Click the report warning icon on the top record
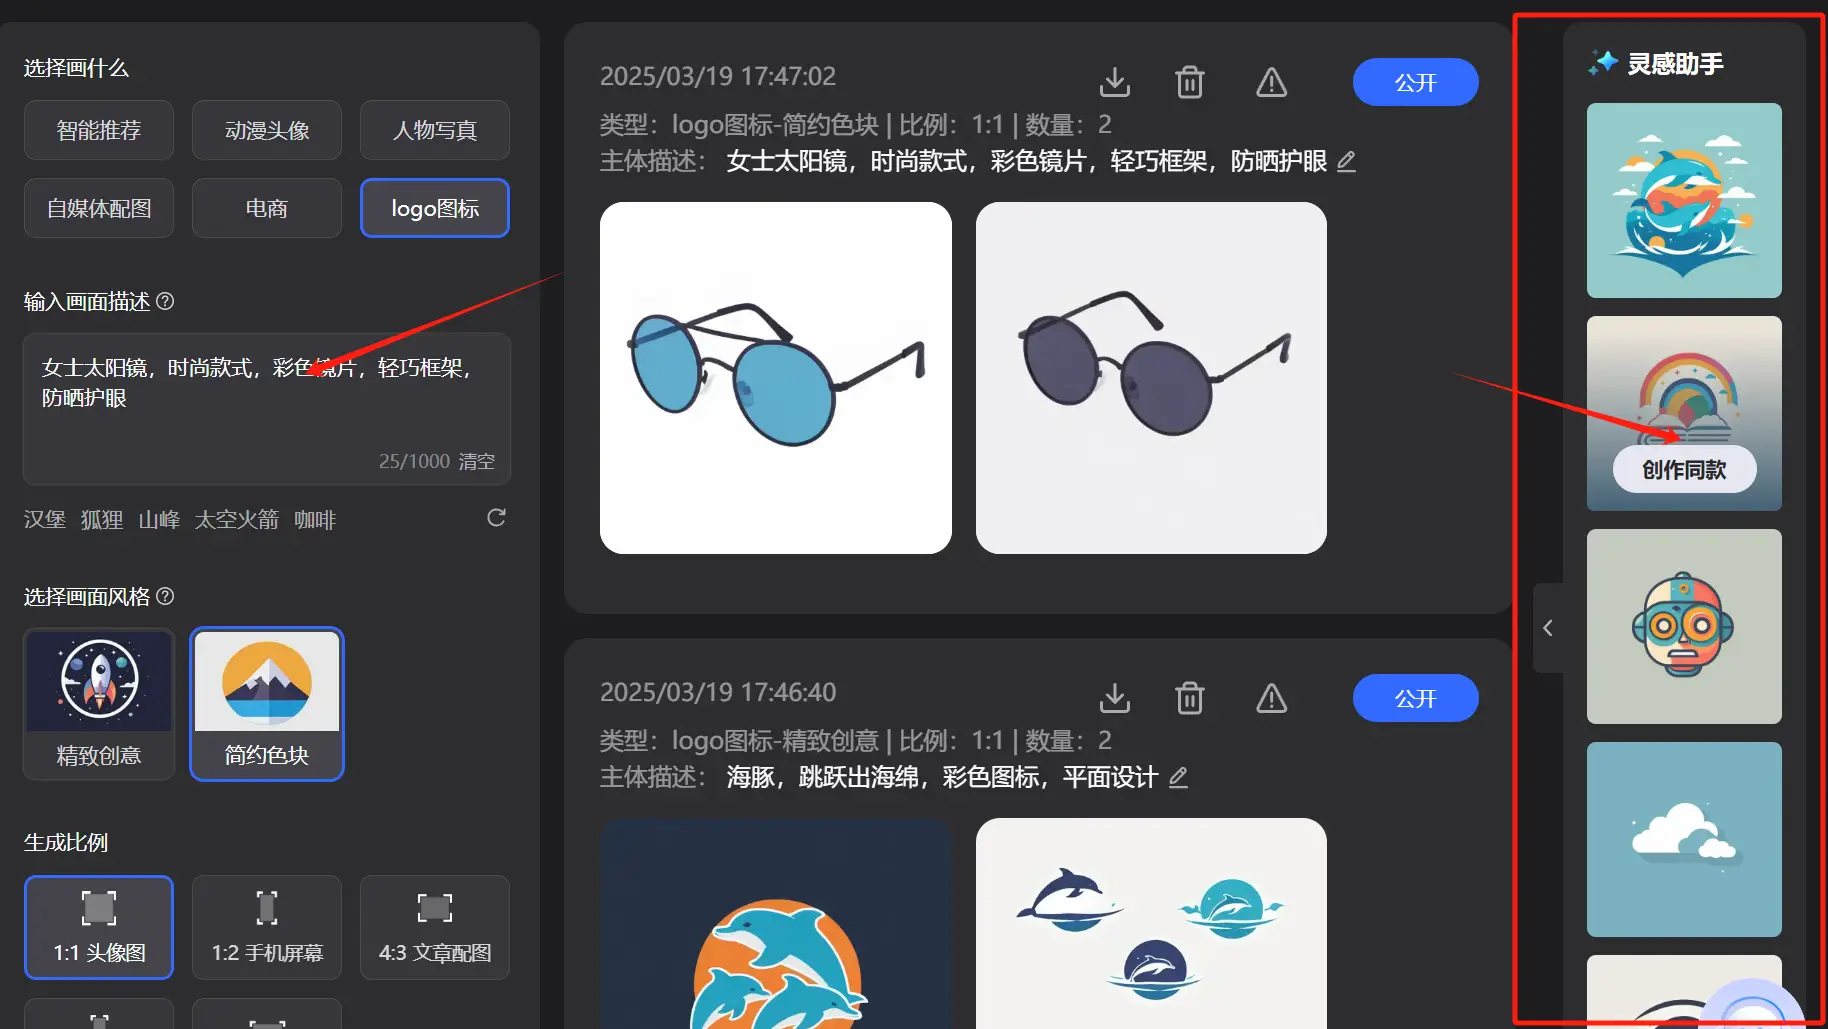Screen dimensions: 1828x1029 1270,82
